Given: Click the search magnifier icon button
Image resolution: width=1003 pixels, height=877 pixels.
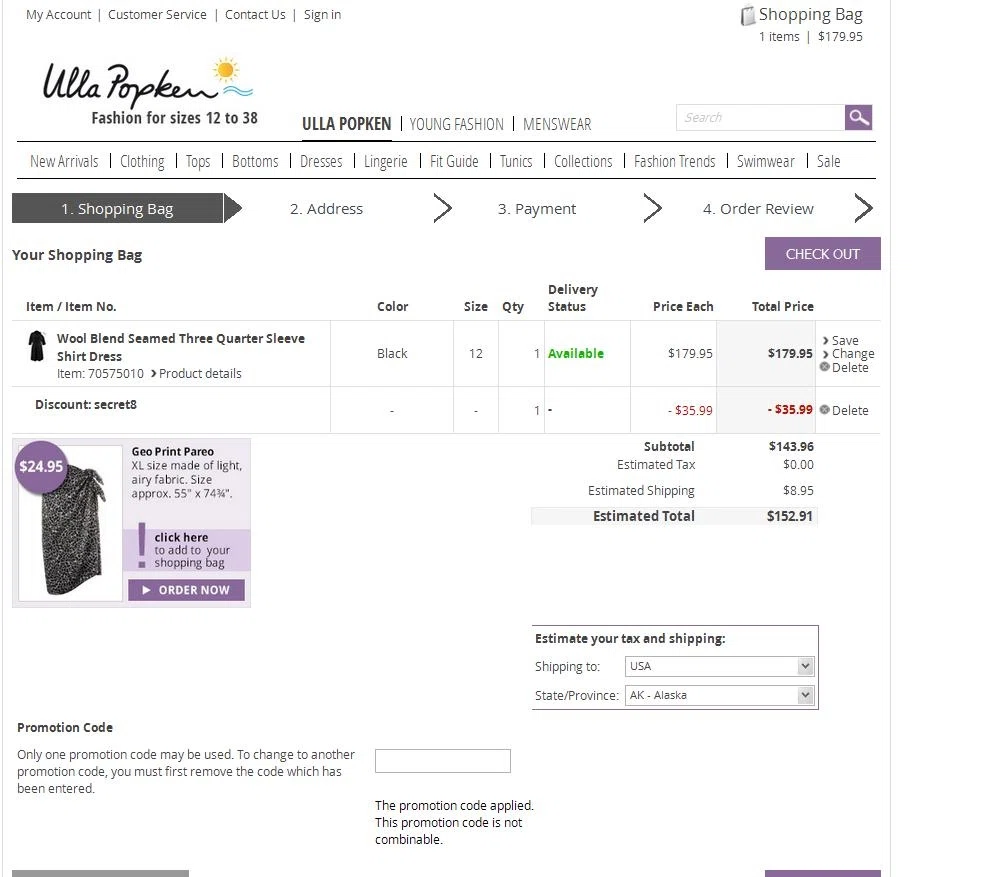Looking at the screenshot, I should tap(858, 118).
